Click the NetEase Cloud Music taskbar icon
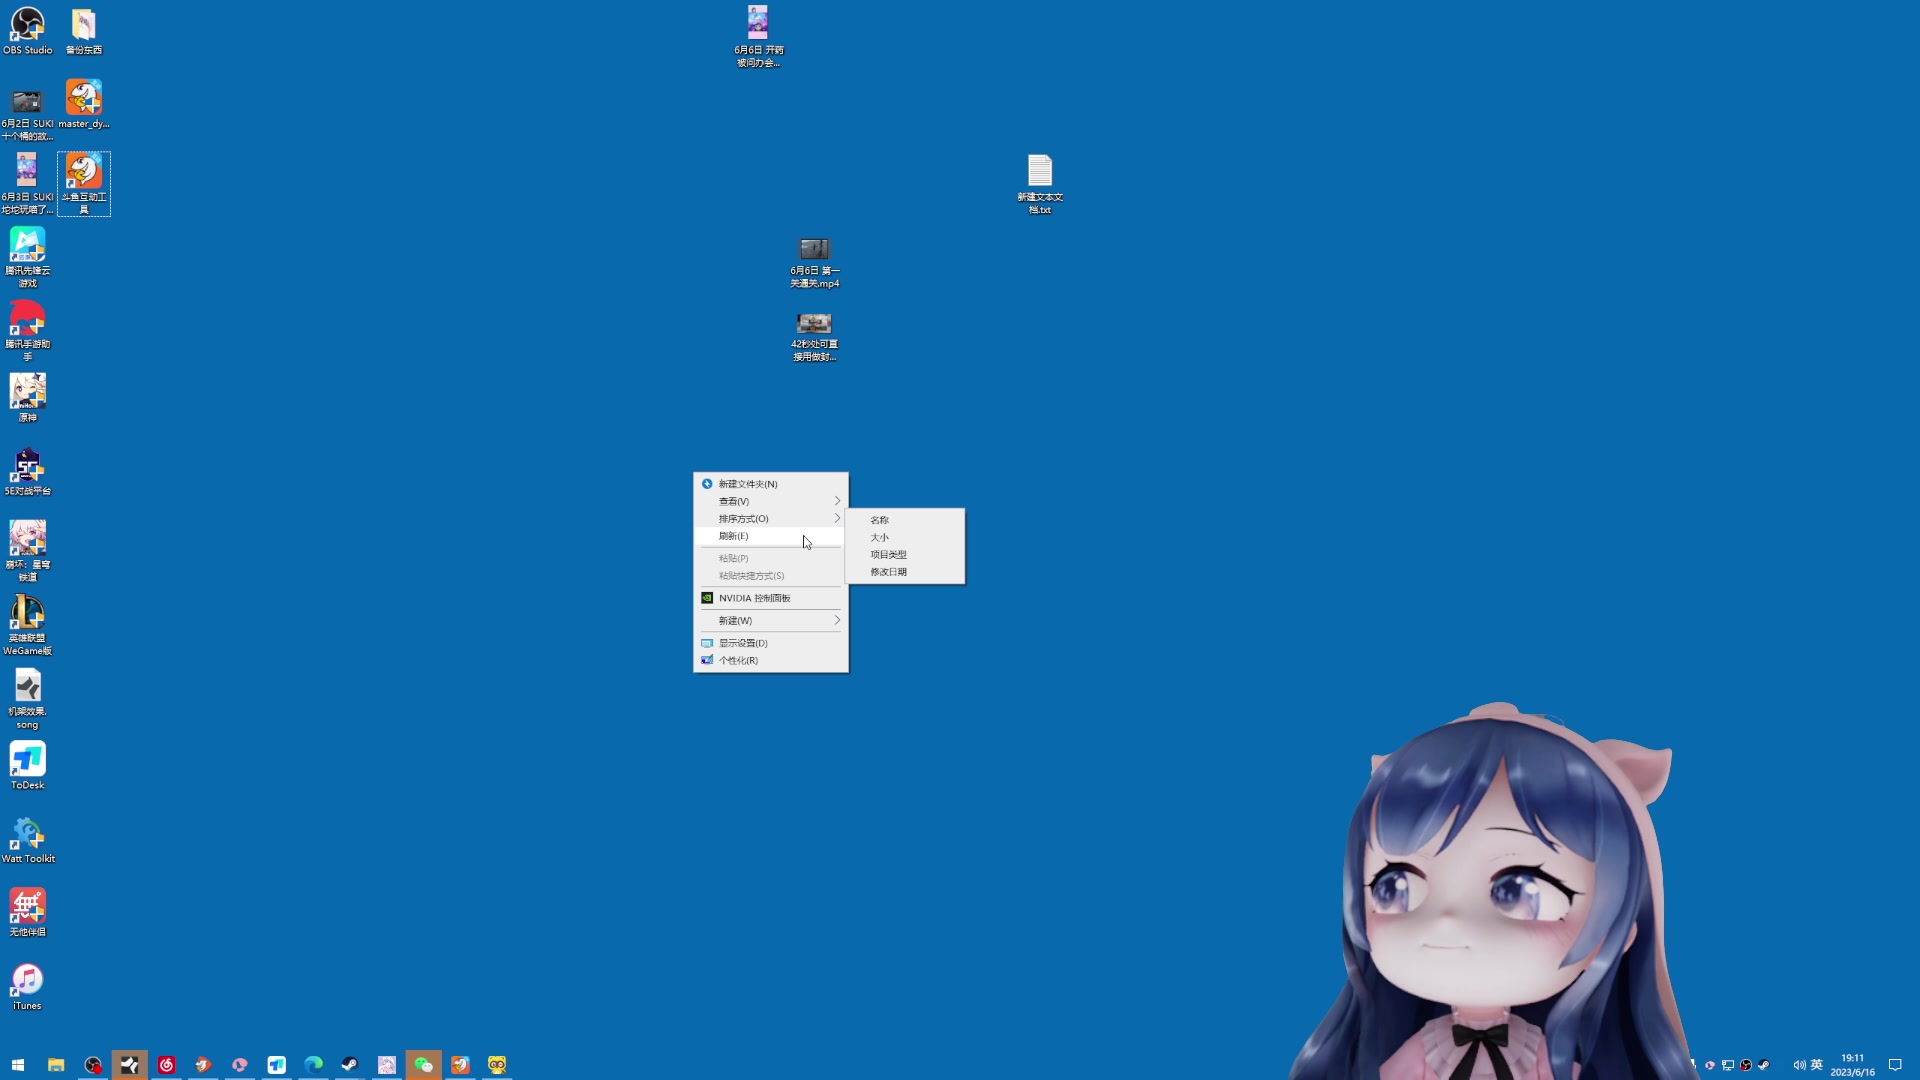 click(167, 1065)
